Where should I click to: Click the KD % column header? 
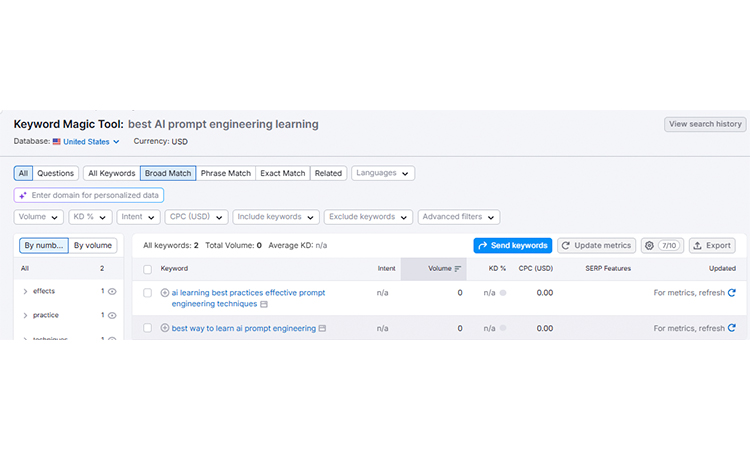[x=497, y=269]
